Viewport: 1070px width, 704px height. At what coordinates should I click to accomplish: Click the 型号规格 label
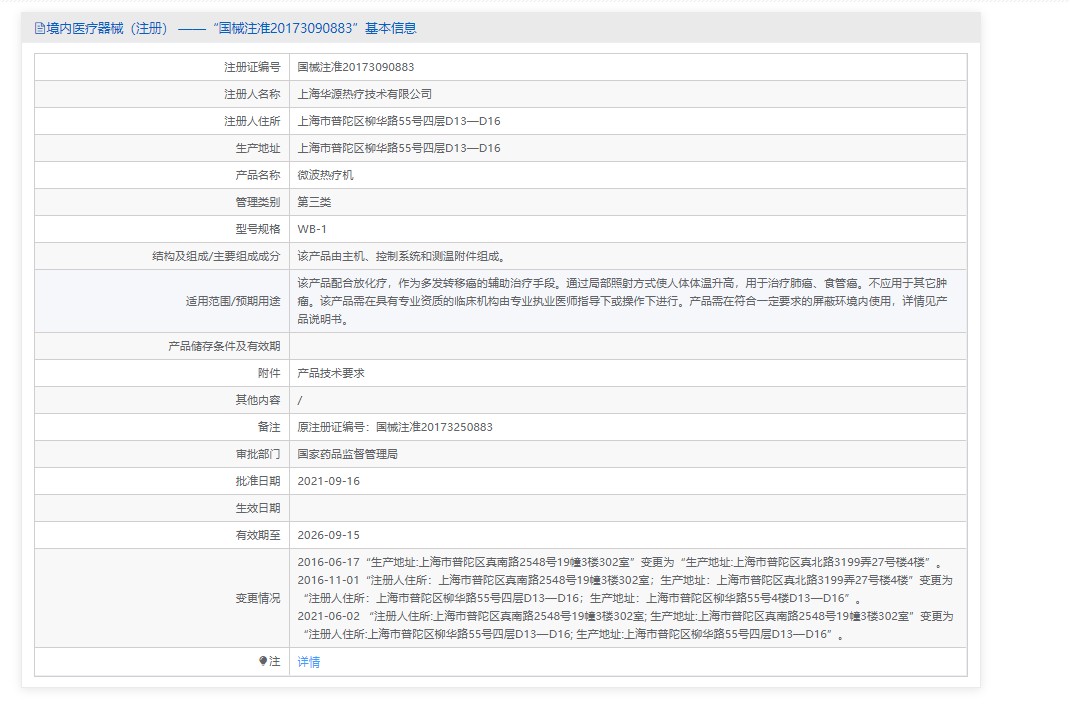(x=257, y=229)
